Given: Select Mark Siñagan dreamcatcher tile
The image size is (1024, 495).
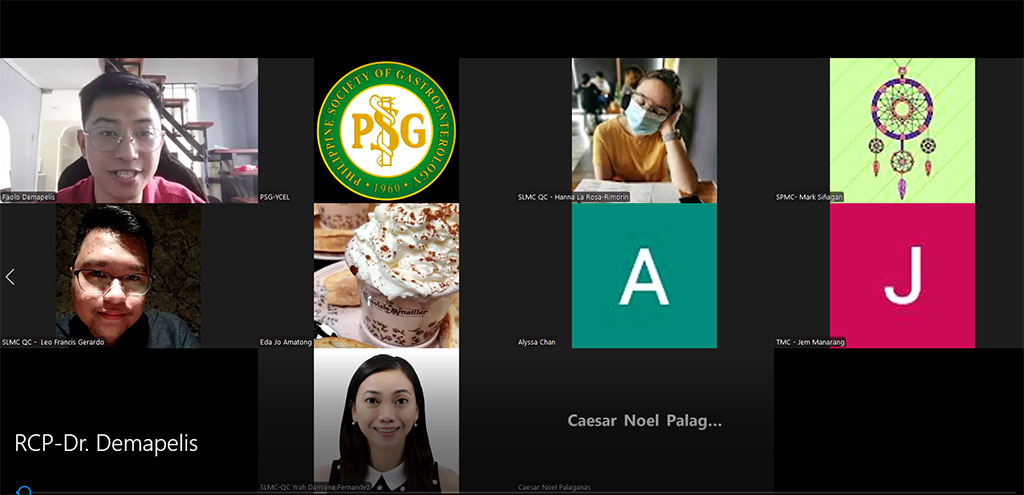Looking at the screenshot, I should pyautogui.click(x=902, y=131).
